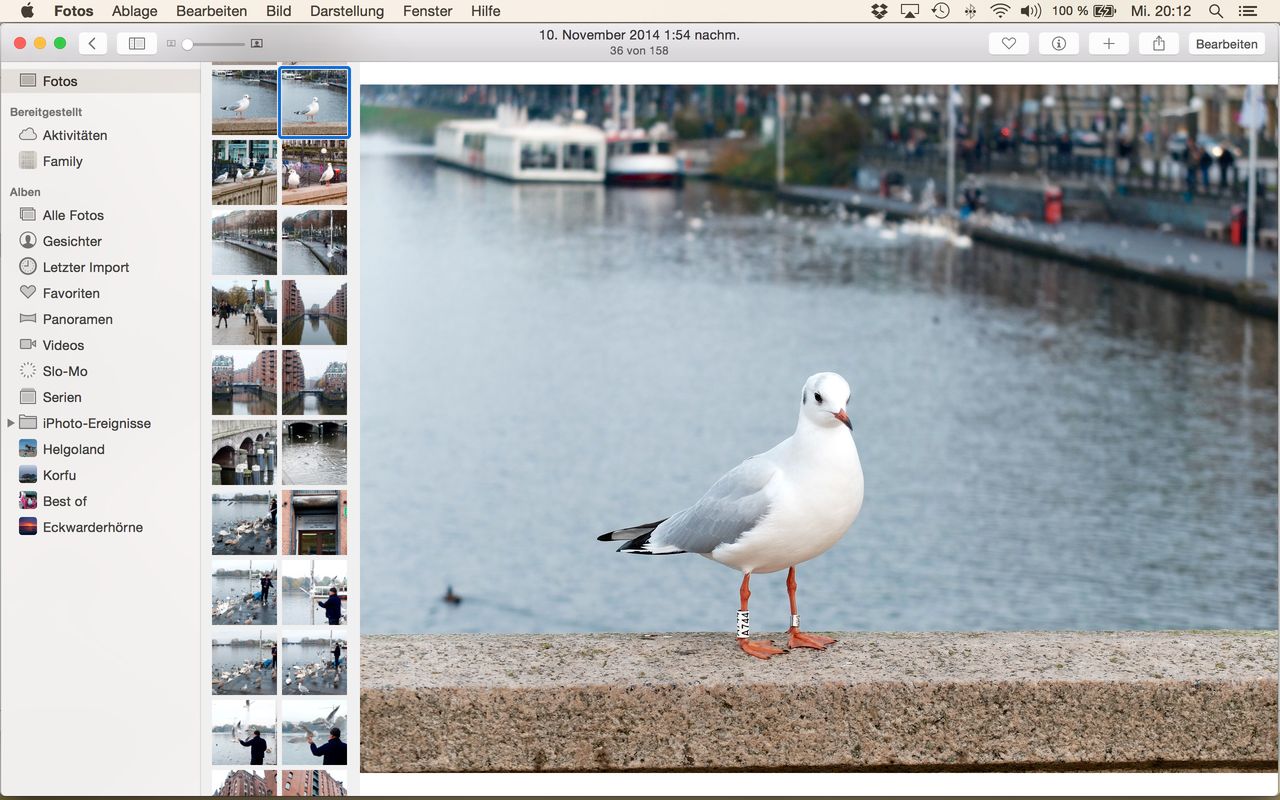Open Time Machine menu bar icon

click(x=940, y=11)
